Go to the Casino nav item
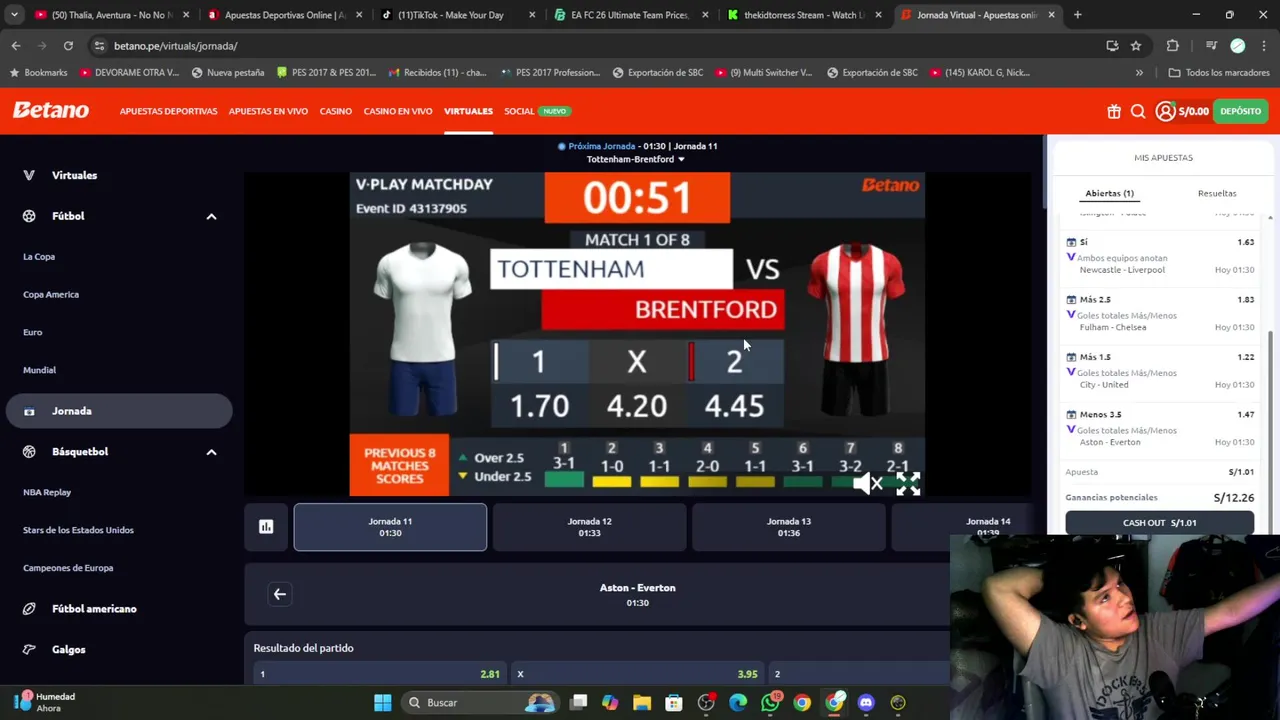This screenshot has width=1280, height=720. 336,111
